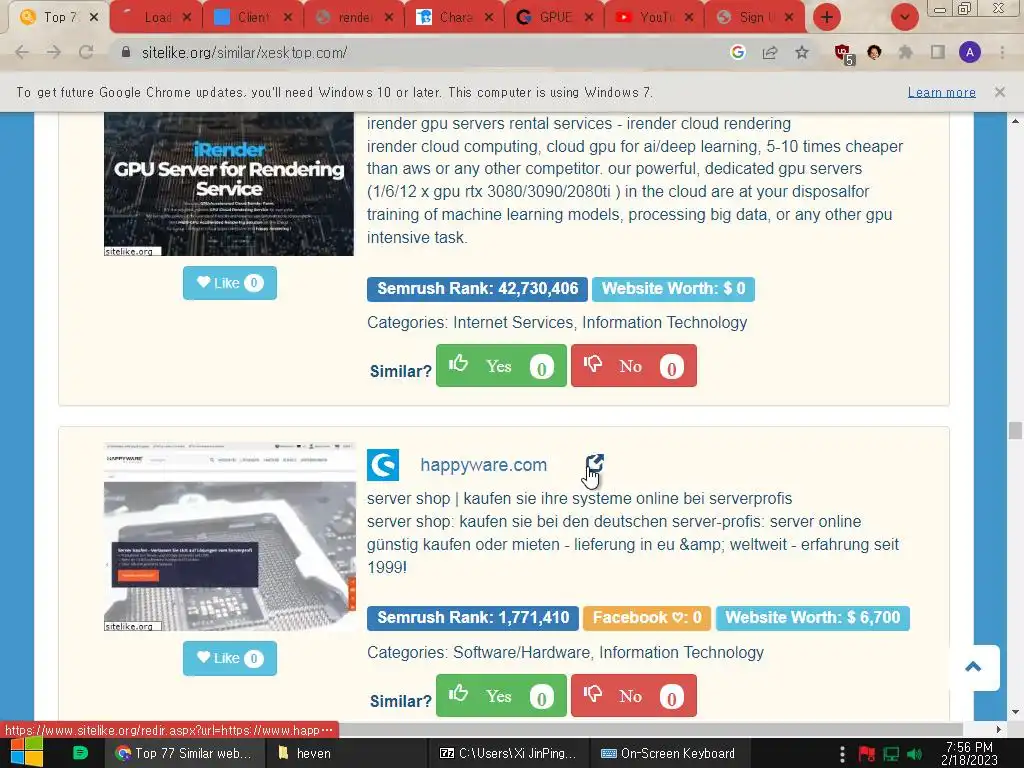Open the profile avatar A
This screenshot has width=1024, height=768.
point(970,52)
